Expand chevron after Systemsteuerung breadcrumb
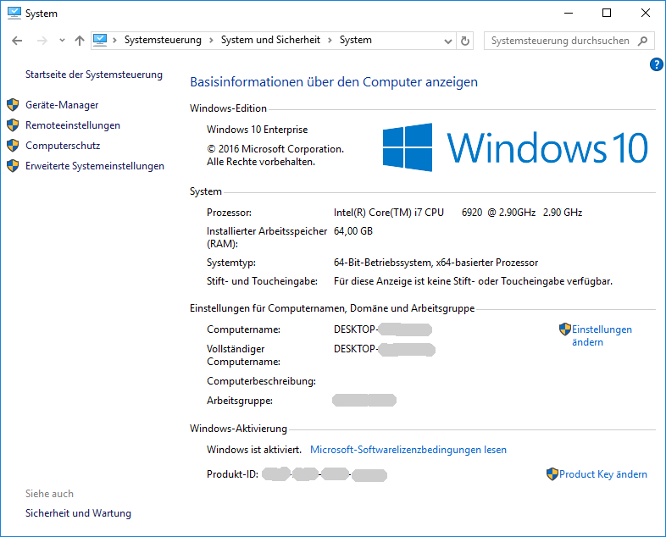The height and width of the screenshot is (537, 666). pyautogui.click(x=211, y=40)
